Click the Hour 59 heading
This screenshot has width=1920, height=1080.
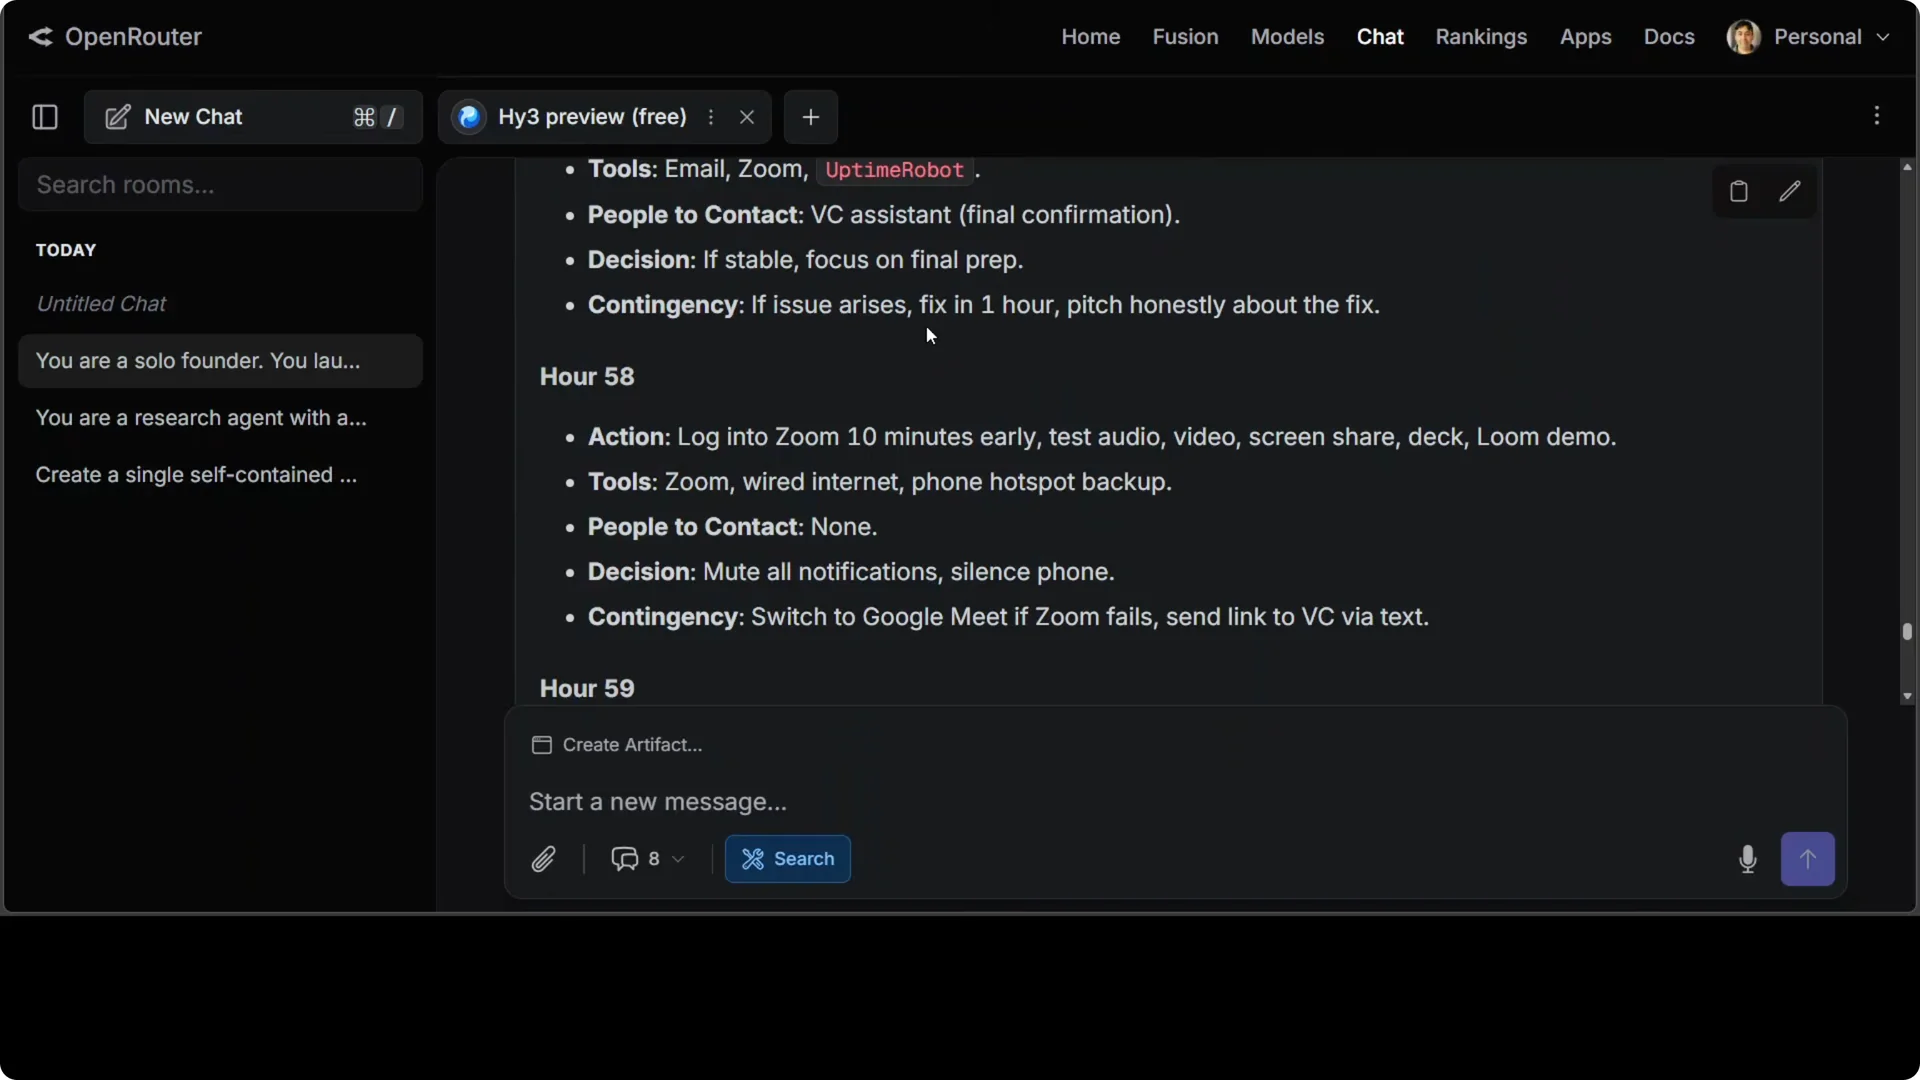point(587,689)
